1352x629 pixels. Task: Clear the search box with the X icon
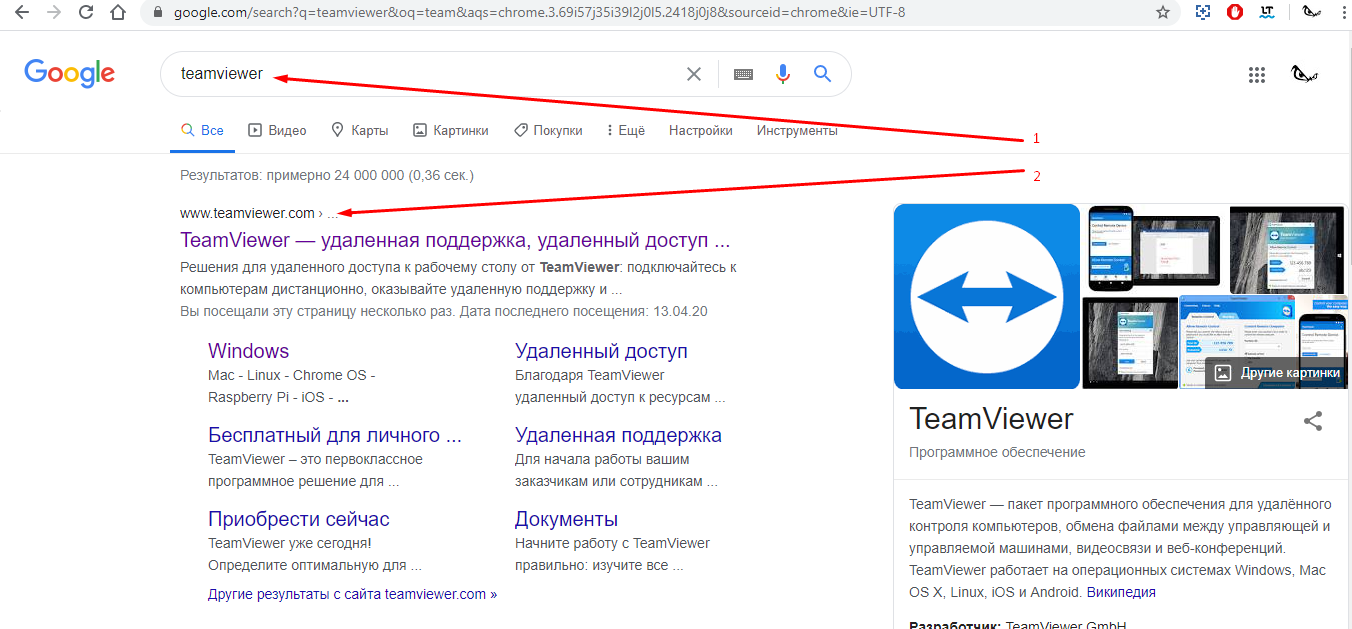(694, 74)
